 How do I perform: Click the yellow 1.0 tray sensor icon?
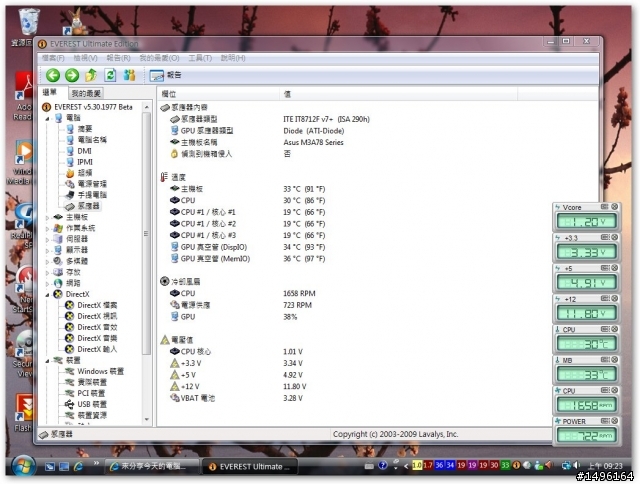coord(417,465)
